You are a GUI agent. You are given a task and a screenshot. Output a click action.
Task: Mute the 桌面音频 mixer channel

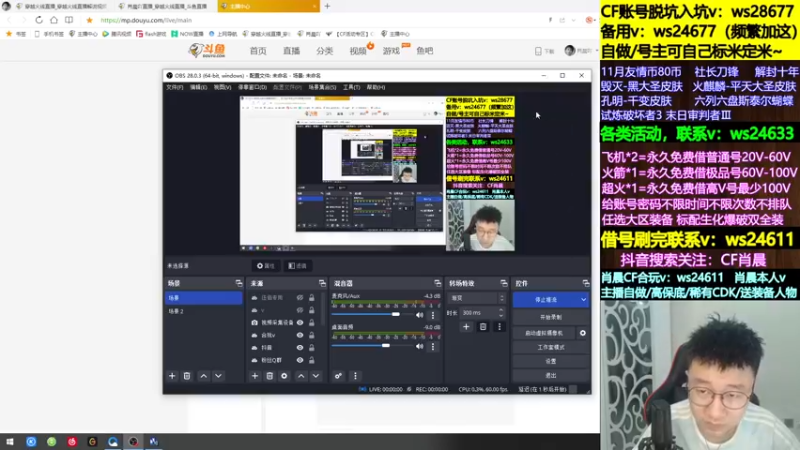pyautogui.click(x=419, y=346)
